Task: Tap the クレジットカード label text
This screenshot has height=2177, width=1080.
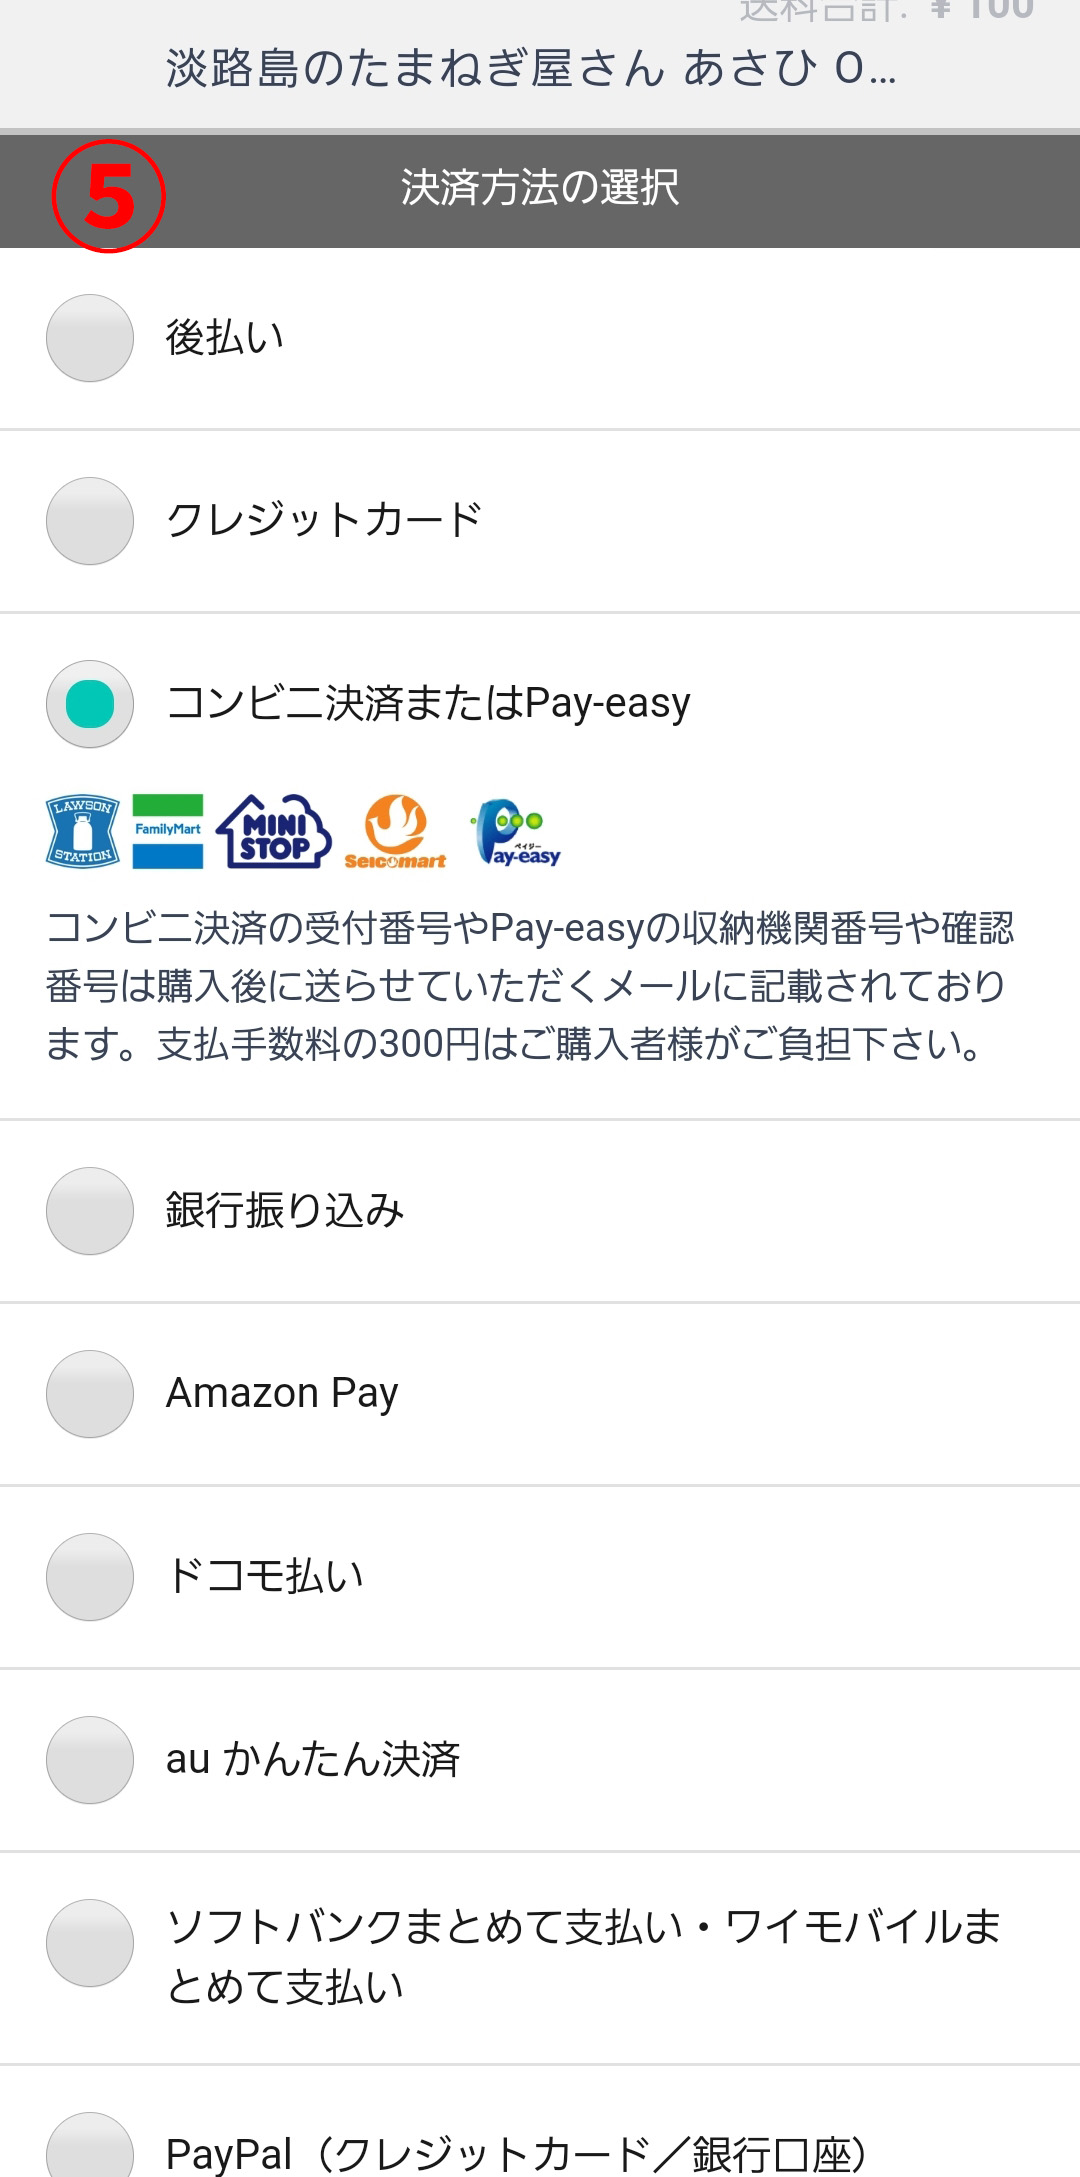Action: [324, 521]
